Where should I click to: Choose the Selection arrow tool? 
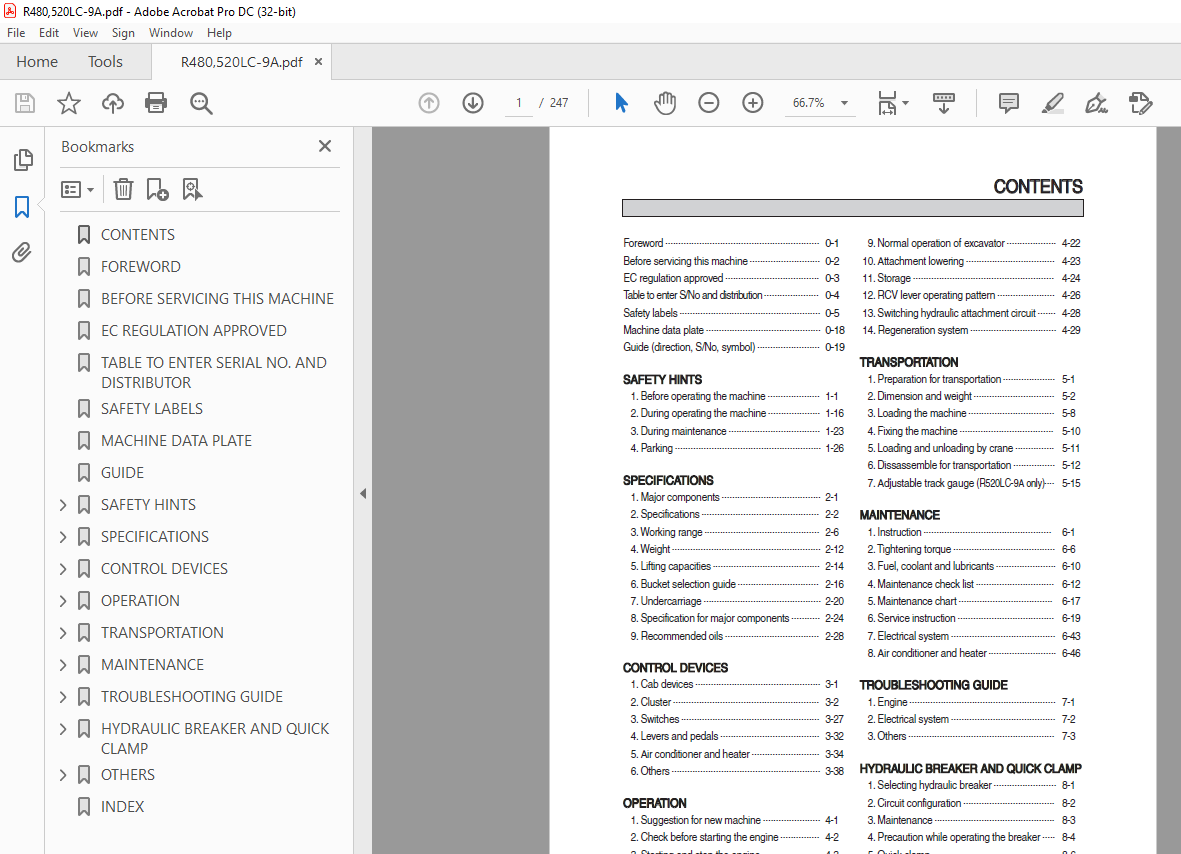(621, 103)
